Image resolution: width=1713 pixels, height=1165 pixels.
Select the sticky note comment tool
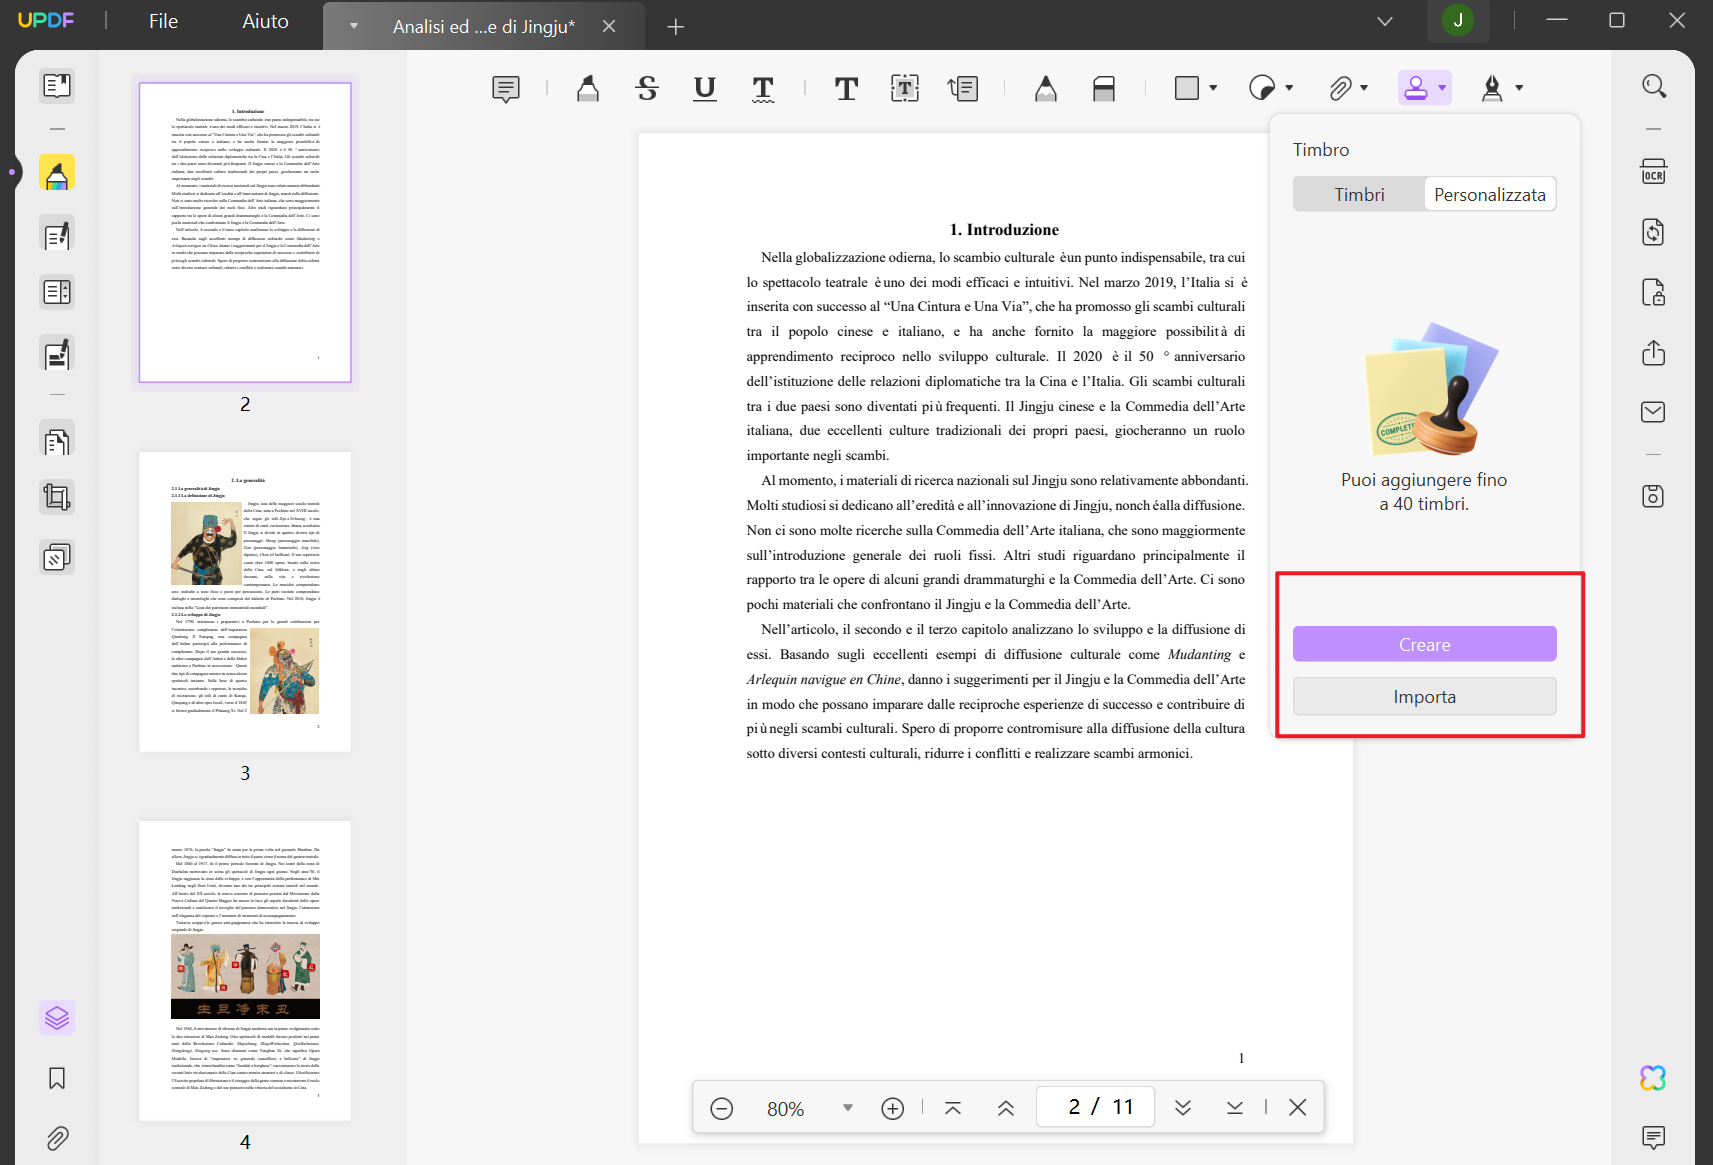coord(505,88)
